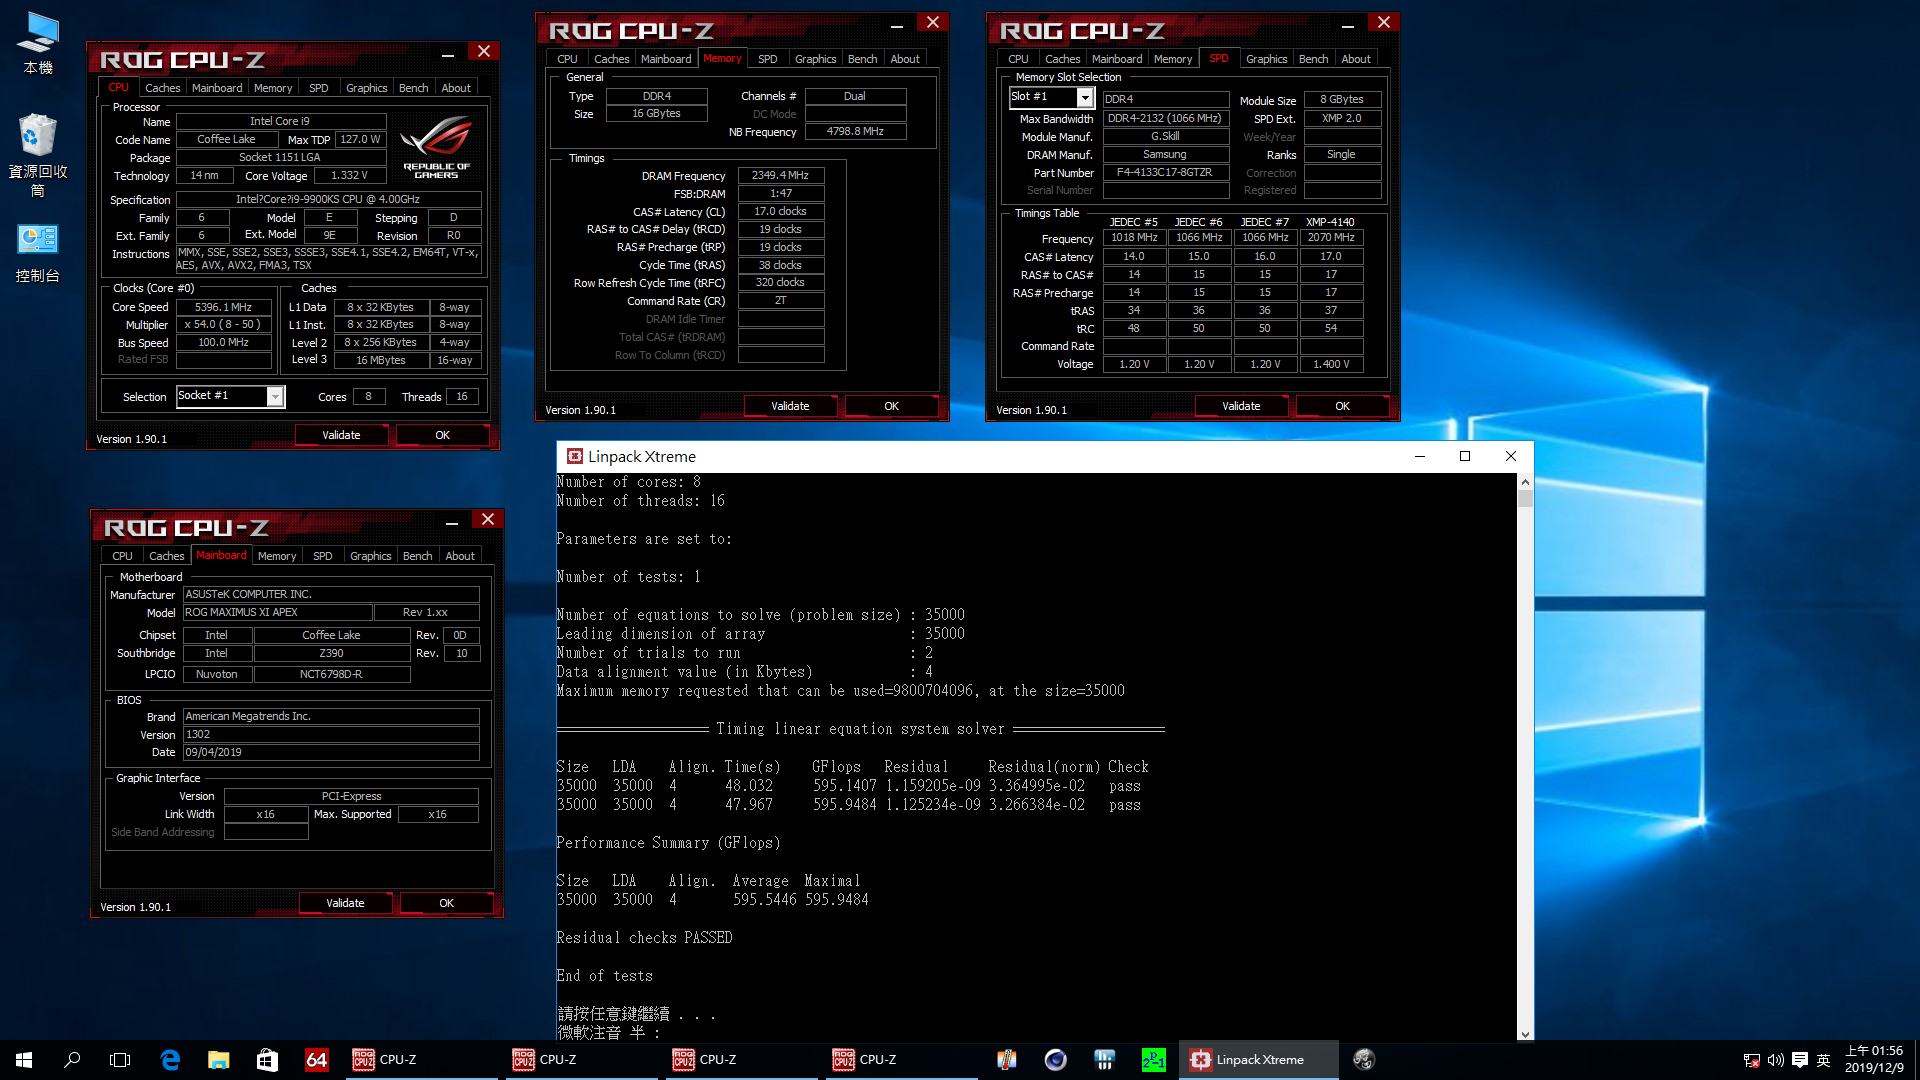Open taskbar search magnifier
Image resolution: width=1920 pixels, height=1080 pixels.
[x=72, y=1060]
